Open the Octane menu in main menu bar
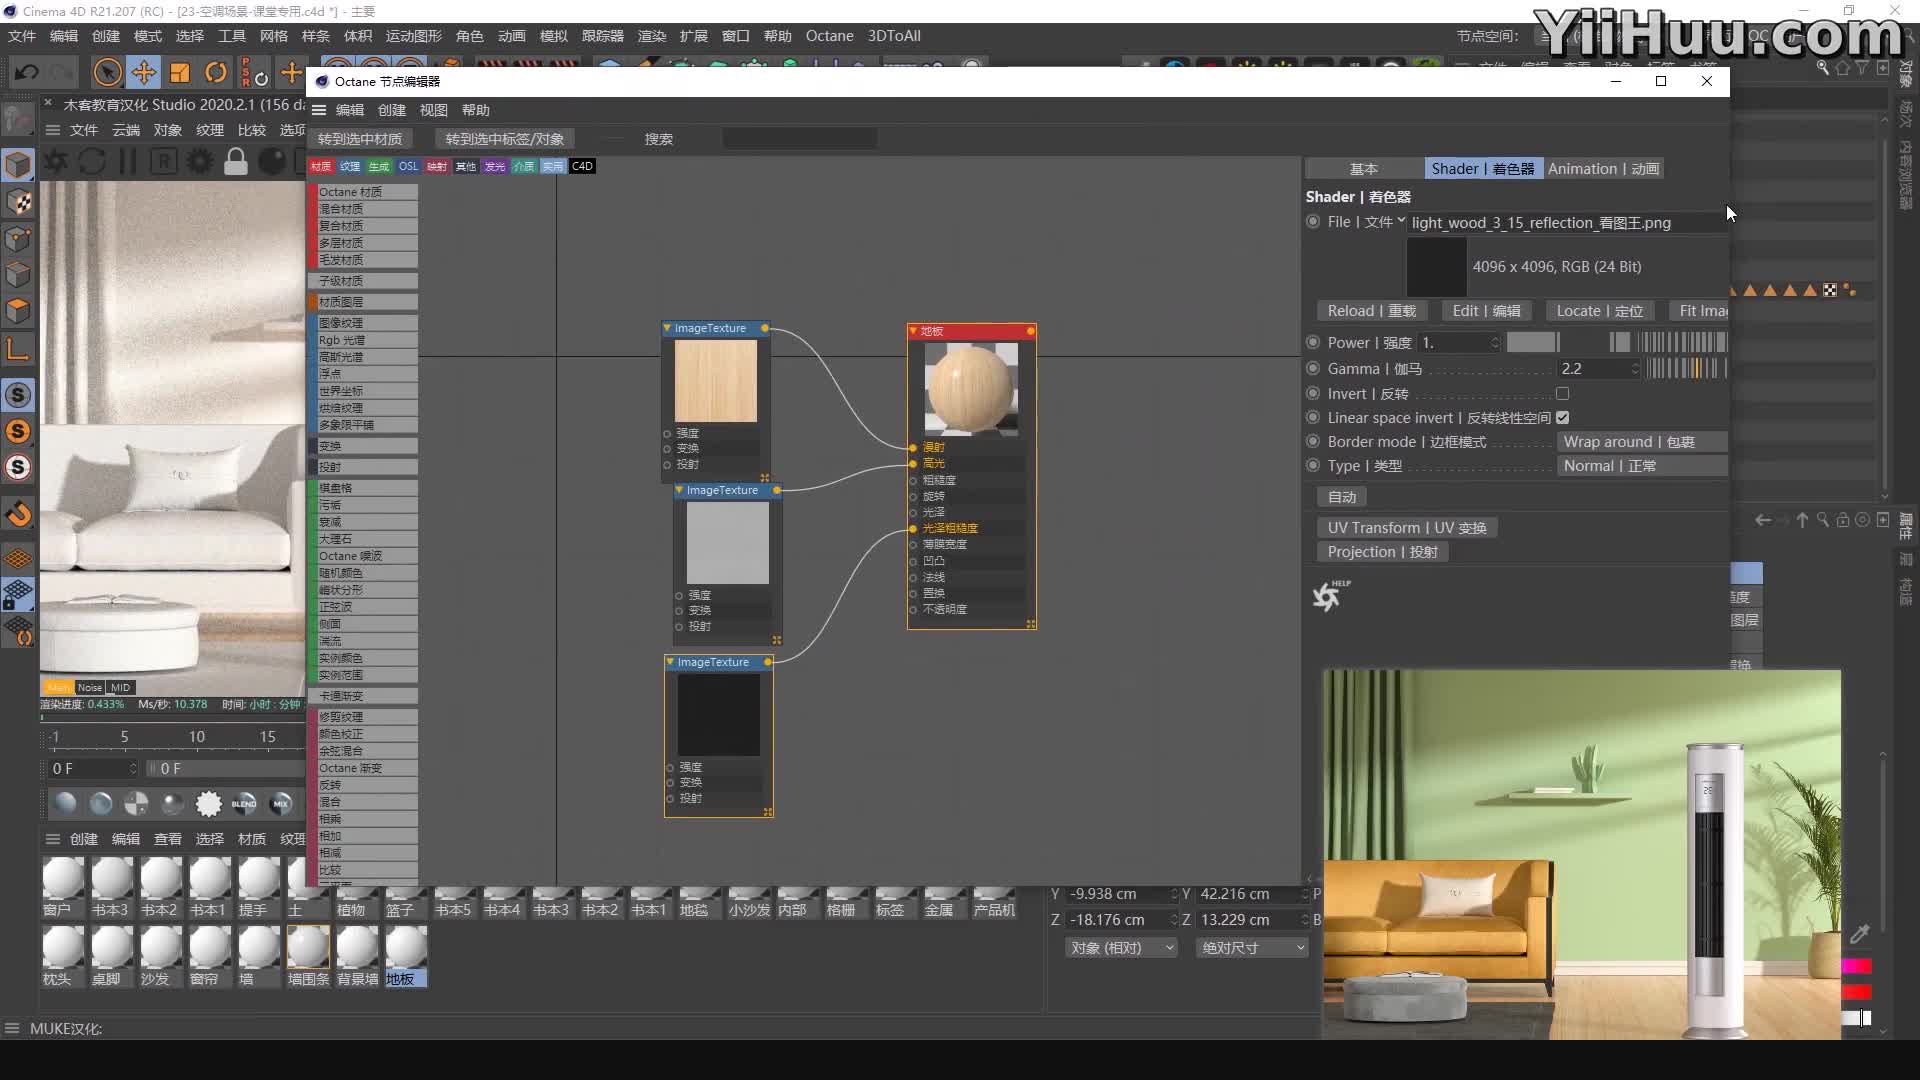The image size is (1920, 1080). (x=830, y=36)
